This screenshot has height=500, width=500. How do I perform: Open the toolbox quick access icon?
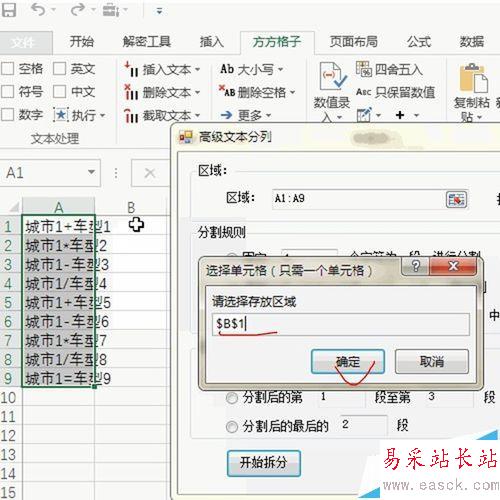(110, 10)
